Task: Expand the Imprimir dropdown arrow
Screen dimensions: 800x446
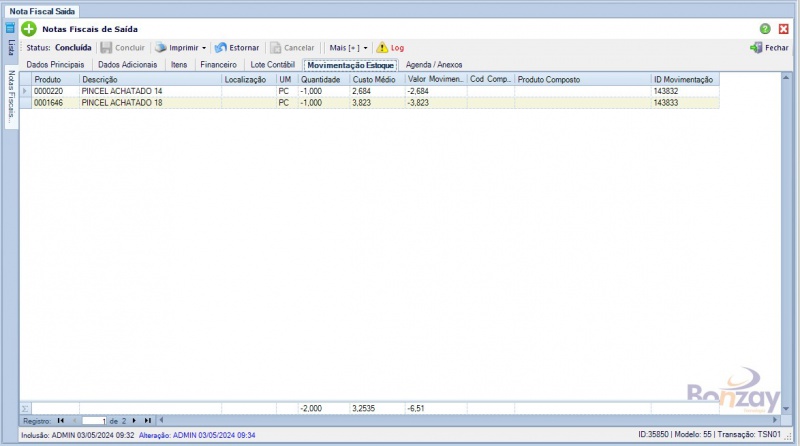Action: pos(204,47)
